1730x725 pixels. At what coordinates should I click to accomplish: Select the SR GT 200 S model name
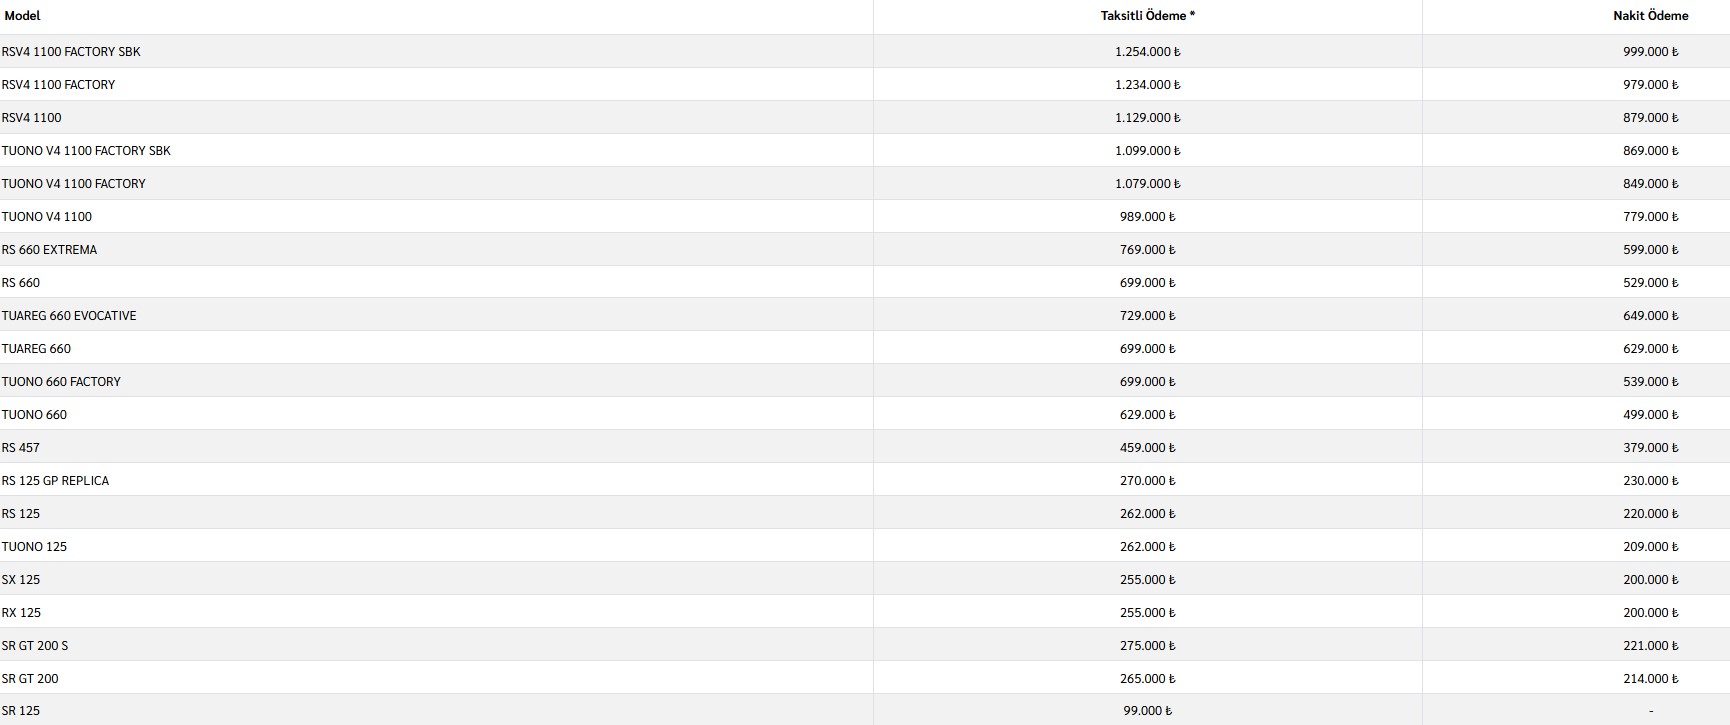pos(35,646)
